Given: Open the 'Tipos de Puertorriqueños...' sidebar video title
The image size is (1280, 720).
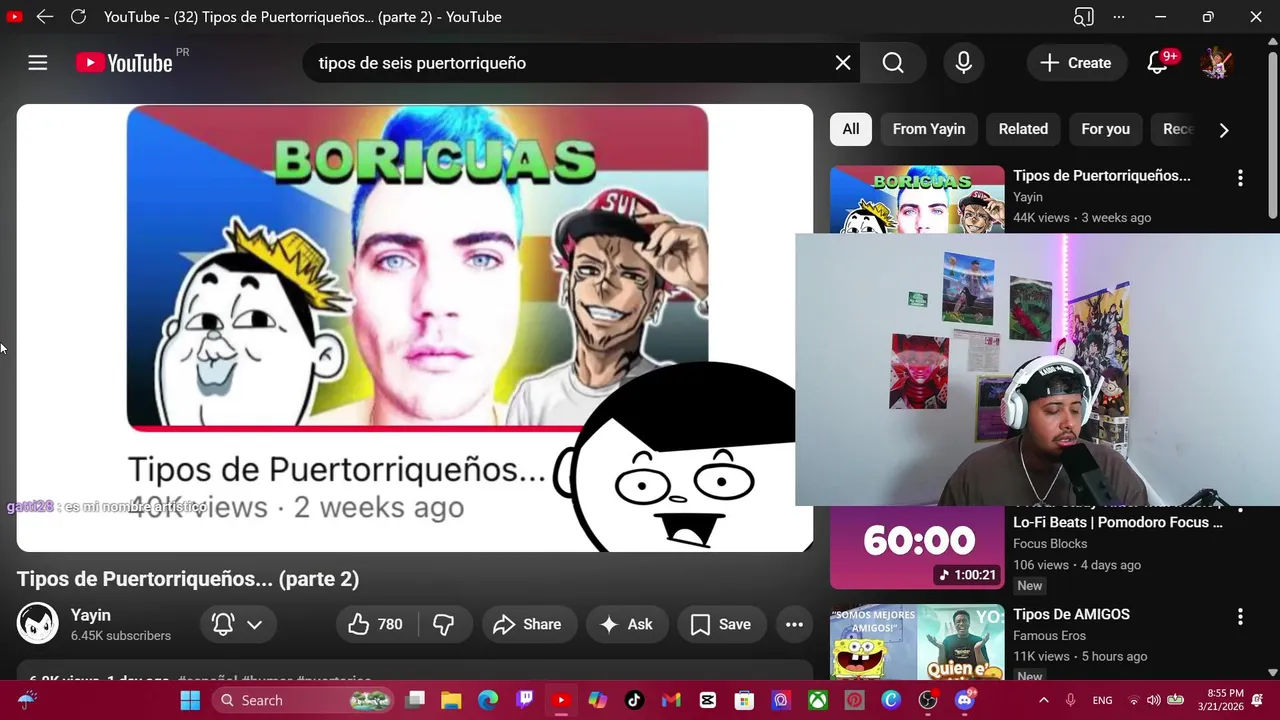Looking at the screenshot, I should point(1101,175).
